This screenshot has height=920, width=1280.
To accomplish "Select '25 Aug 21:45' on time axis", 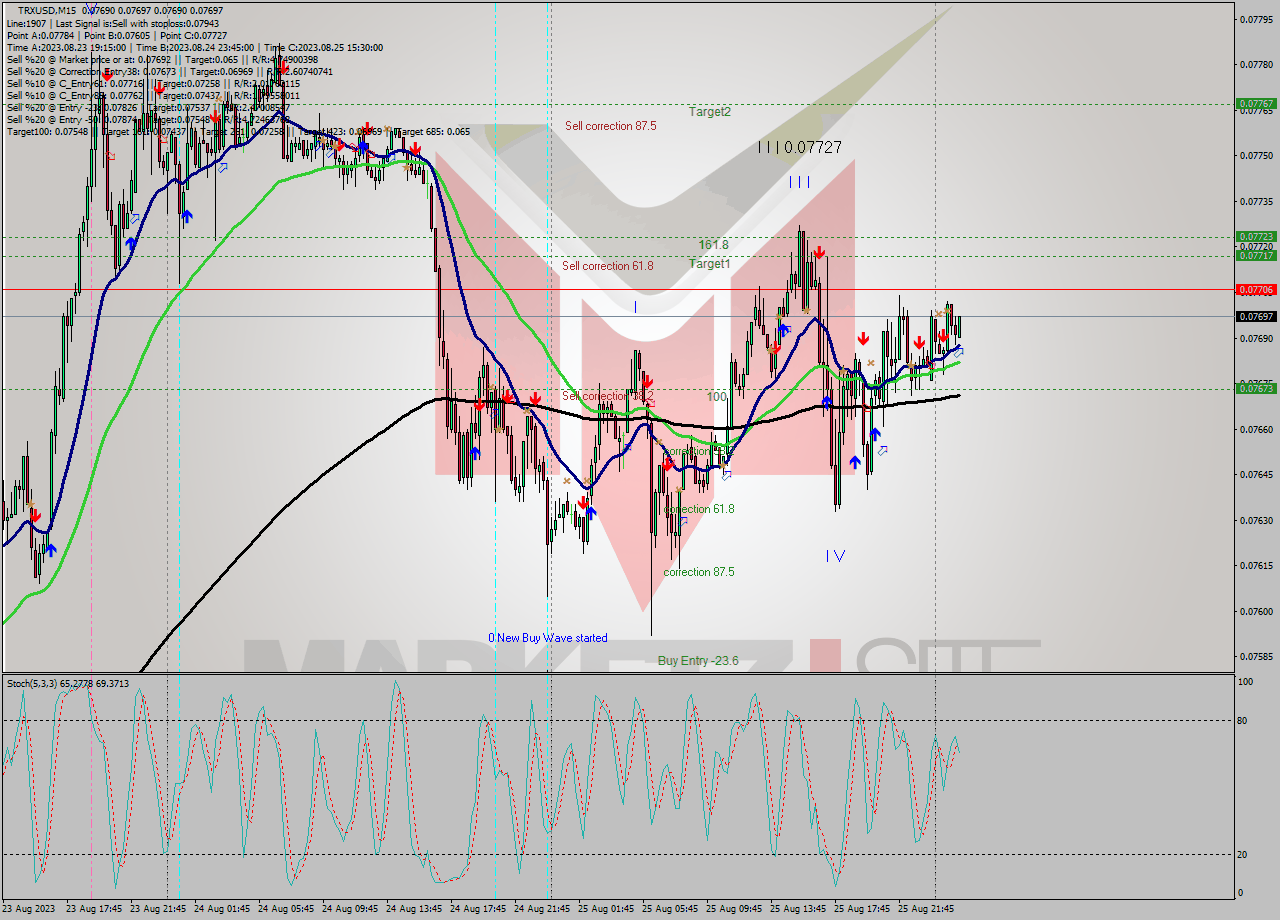I will click(926, 909).
